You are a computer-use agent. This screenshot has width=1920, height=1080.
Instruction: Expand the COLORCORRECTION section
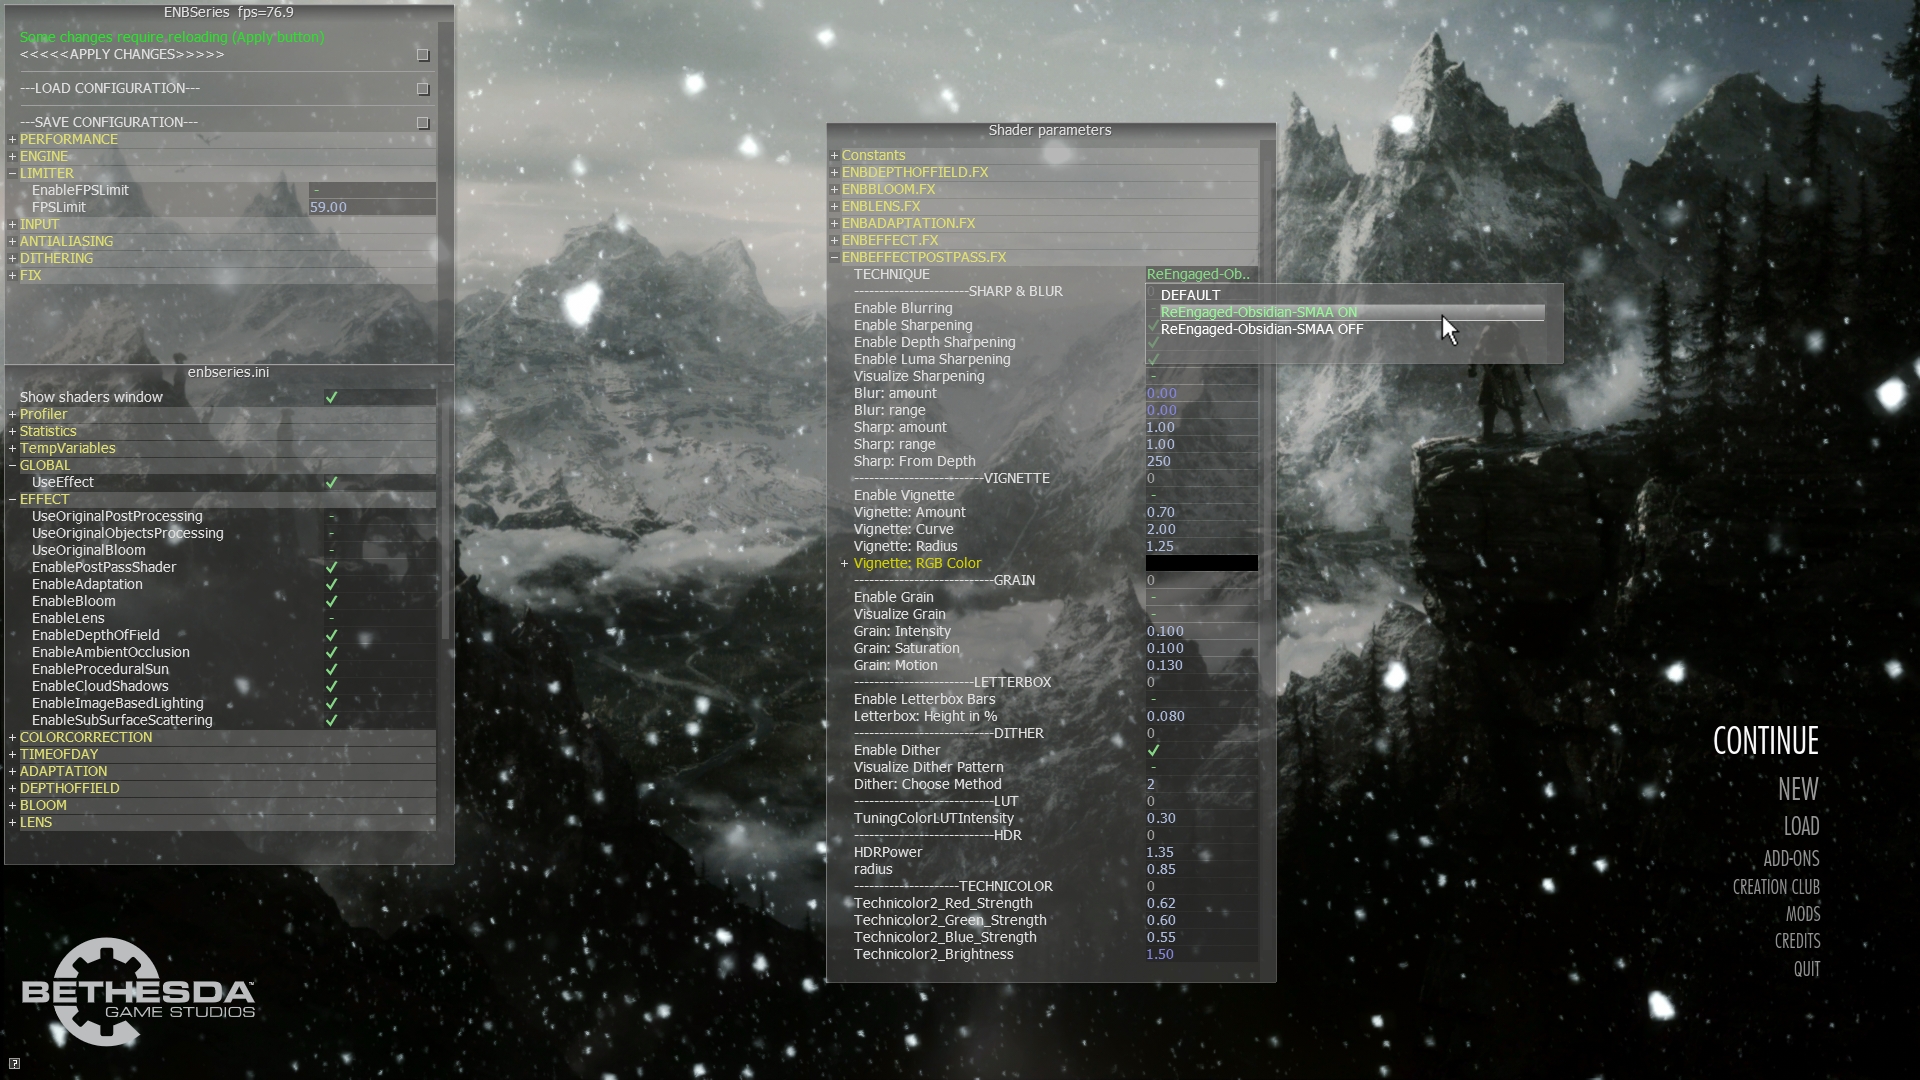[x=12, y=738]
